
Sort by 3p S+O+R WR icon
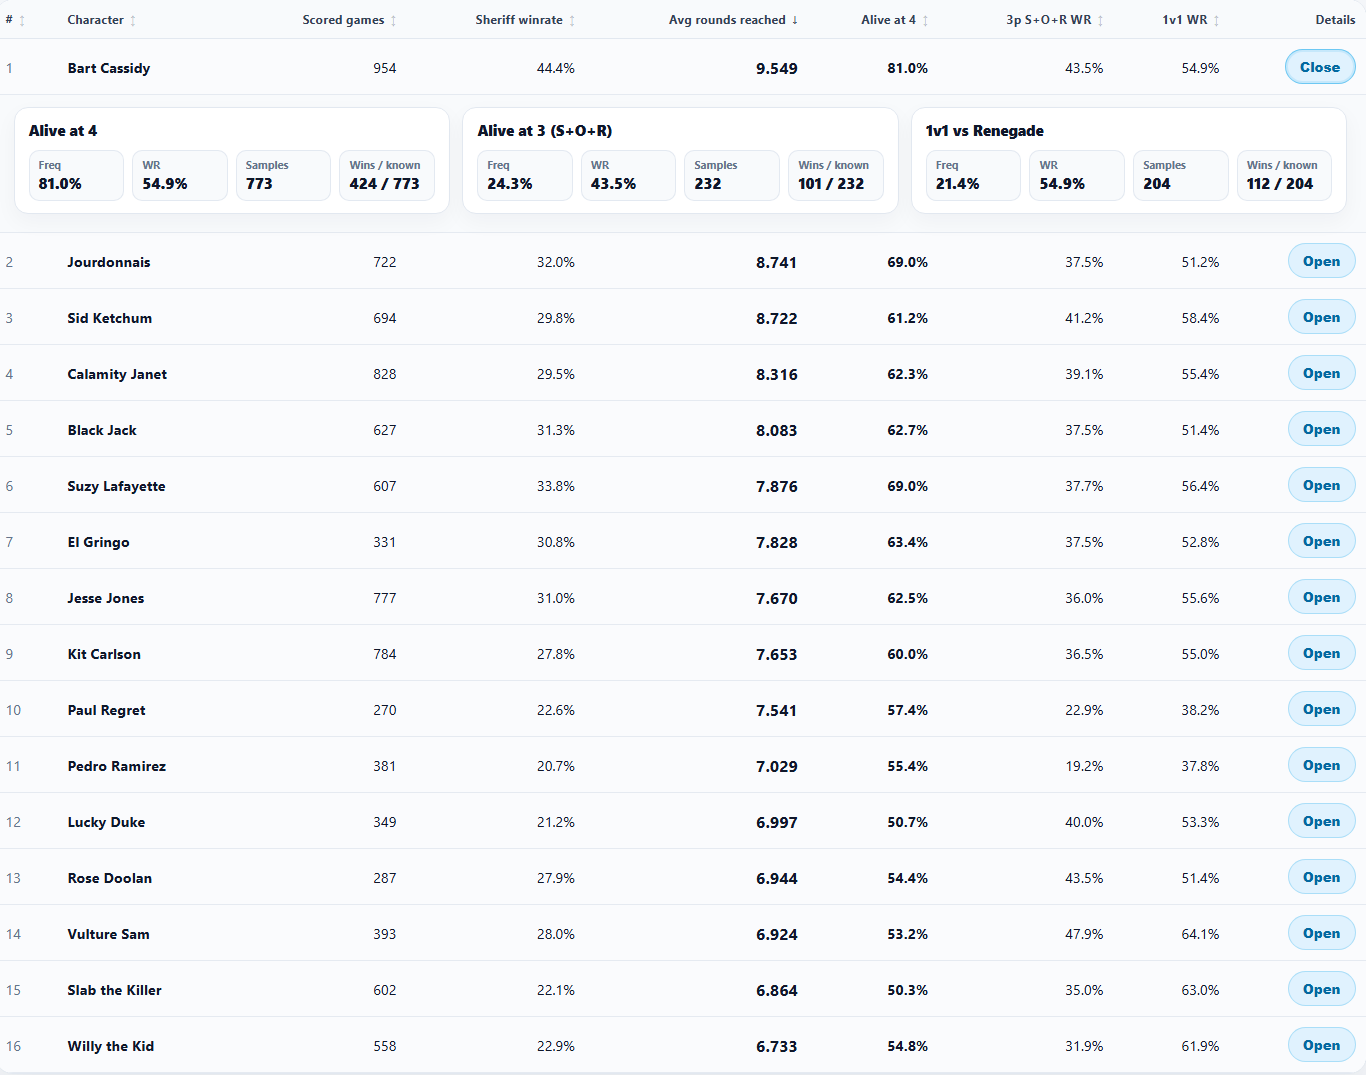point(1101,20)
